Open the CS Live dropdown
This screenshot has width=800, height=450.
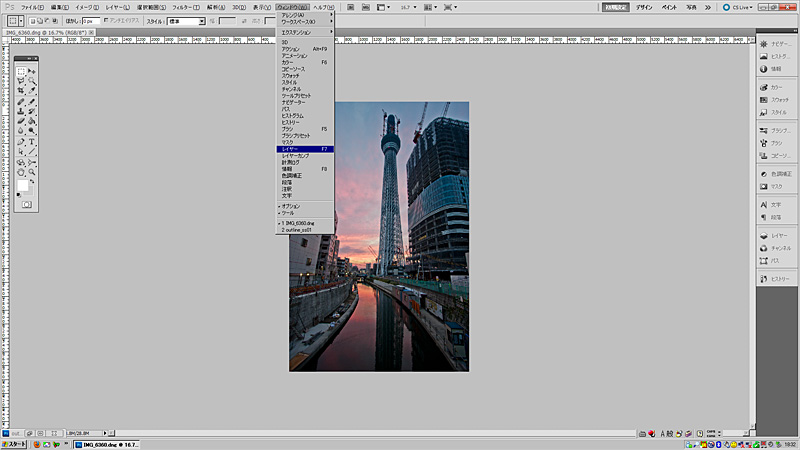click(x=737, y=7)
